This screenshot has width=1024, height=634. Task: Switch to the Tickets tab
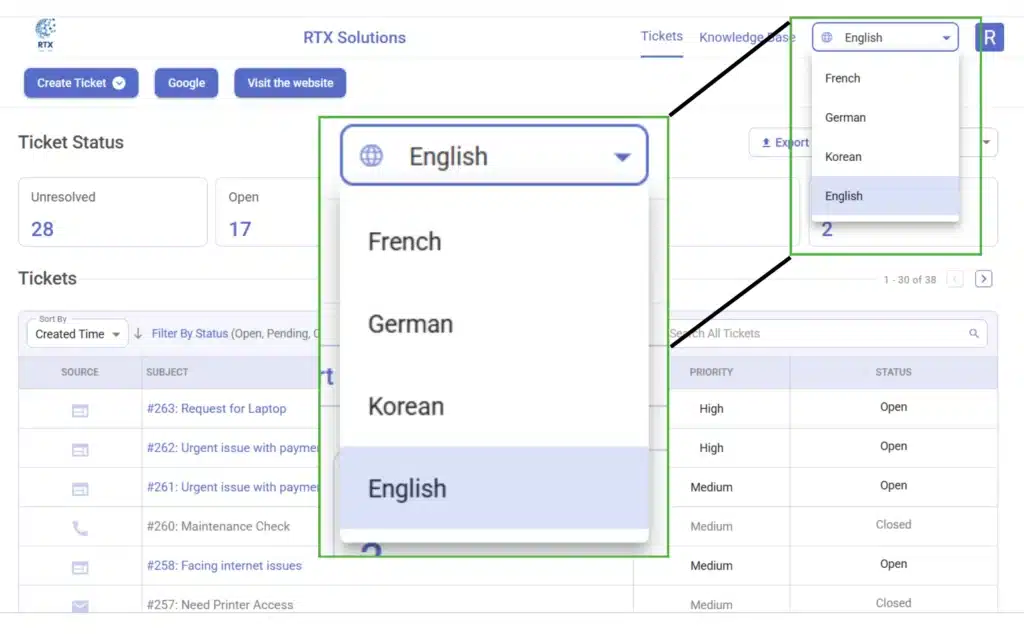(661, 37)
